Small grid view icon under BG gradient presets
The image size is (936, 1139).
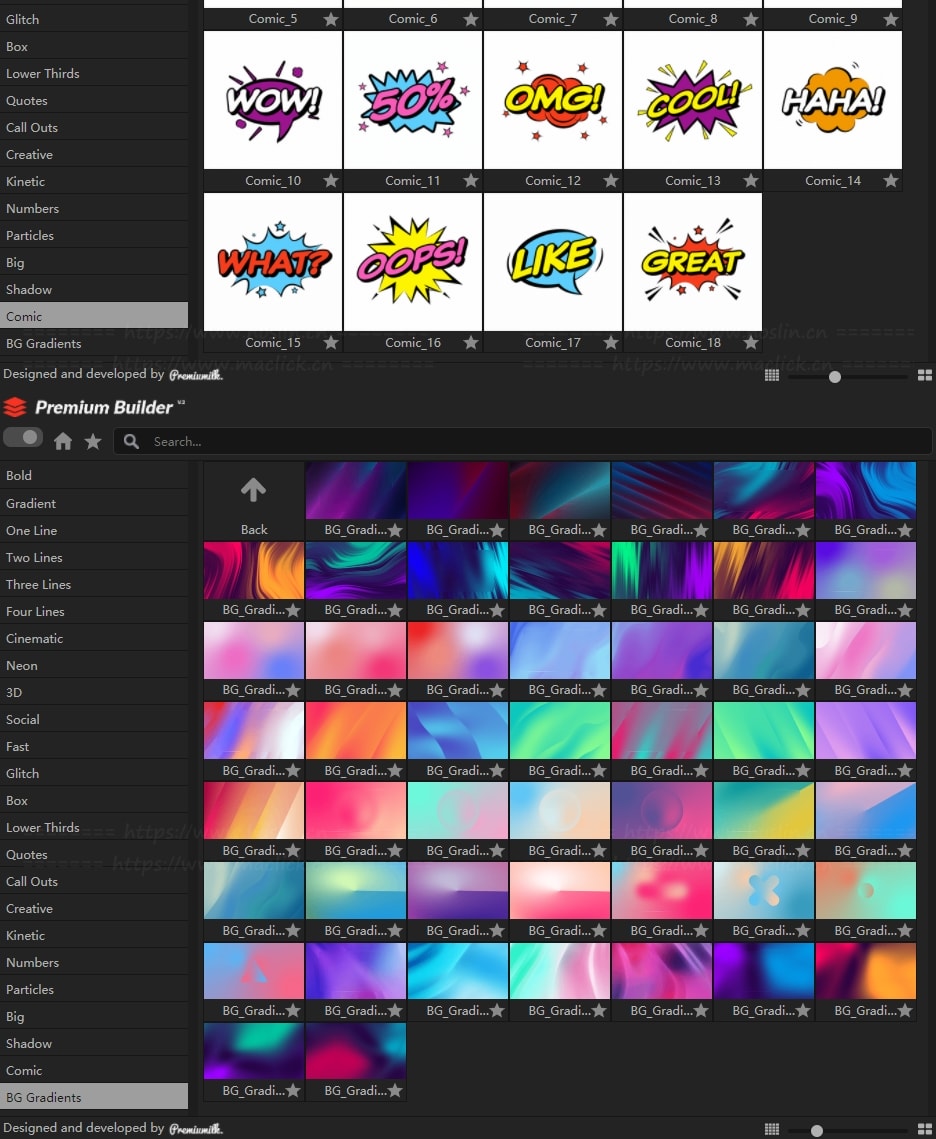772,1130
